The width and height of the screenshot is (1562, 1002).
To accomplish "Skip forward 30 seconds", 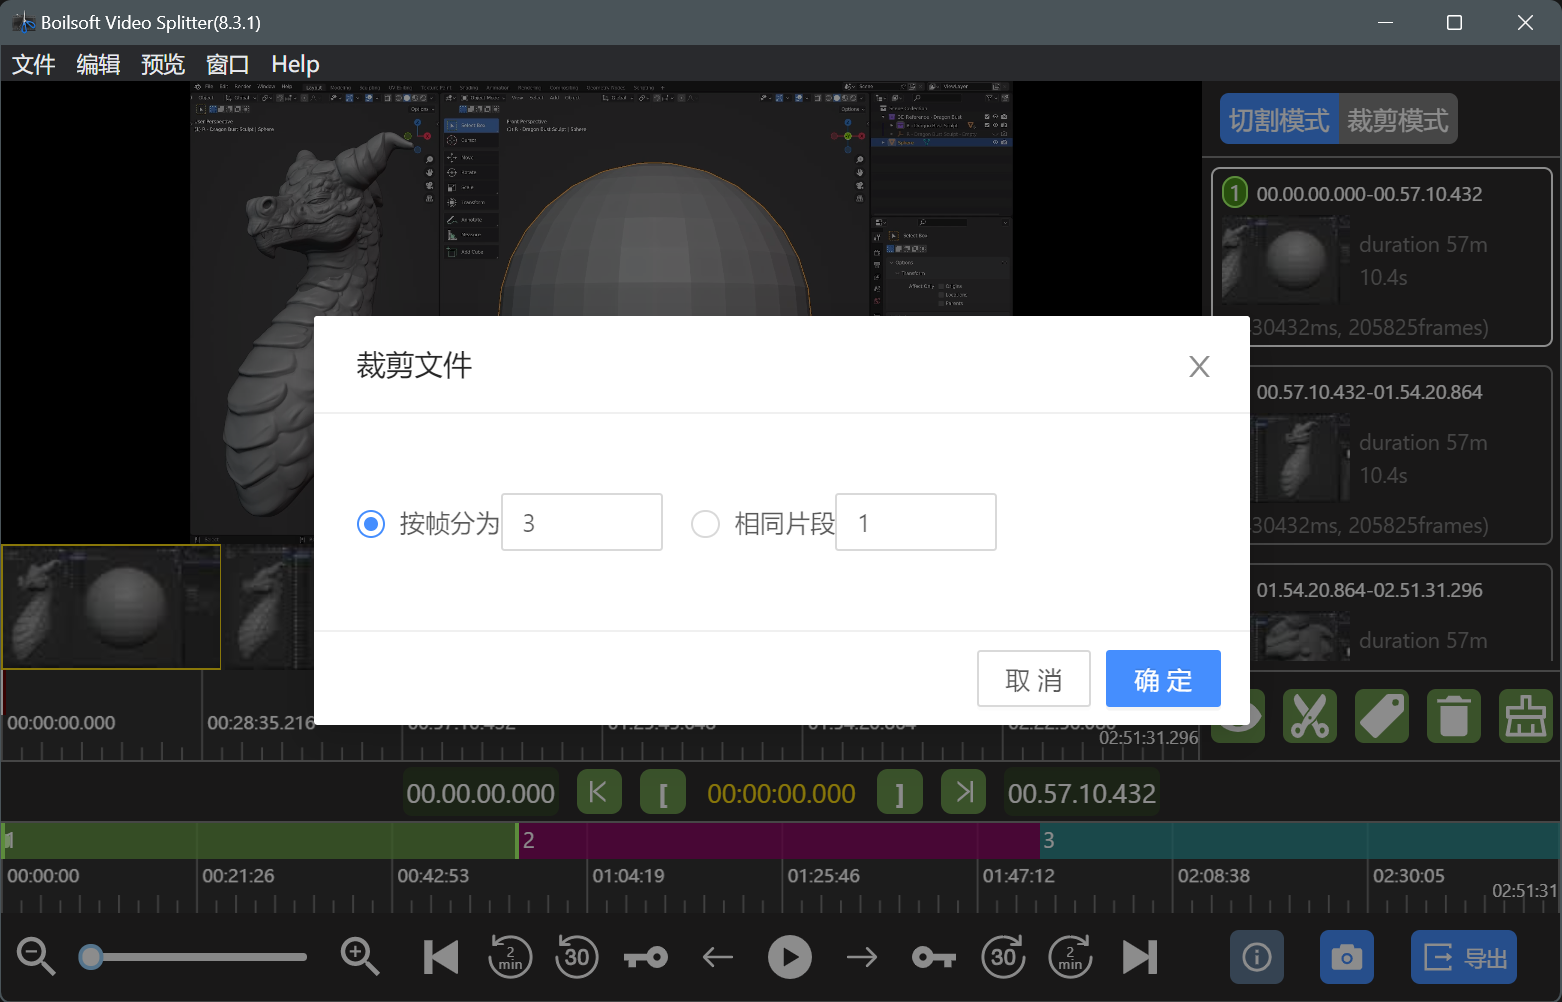I will [1003, 957].
